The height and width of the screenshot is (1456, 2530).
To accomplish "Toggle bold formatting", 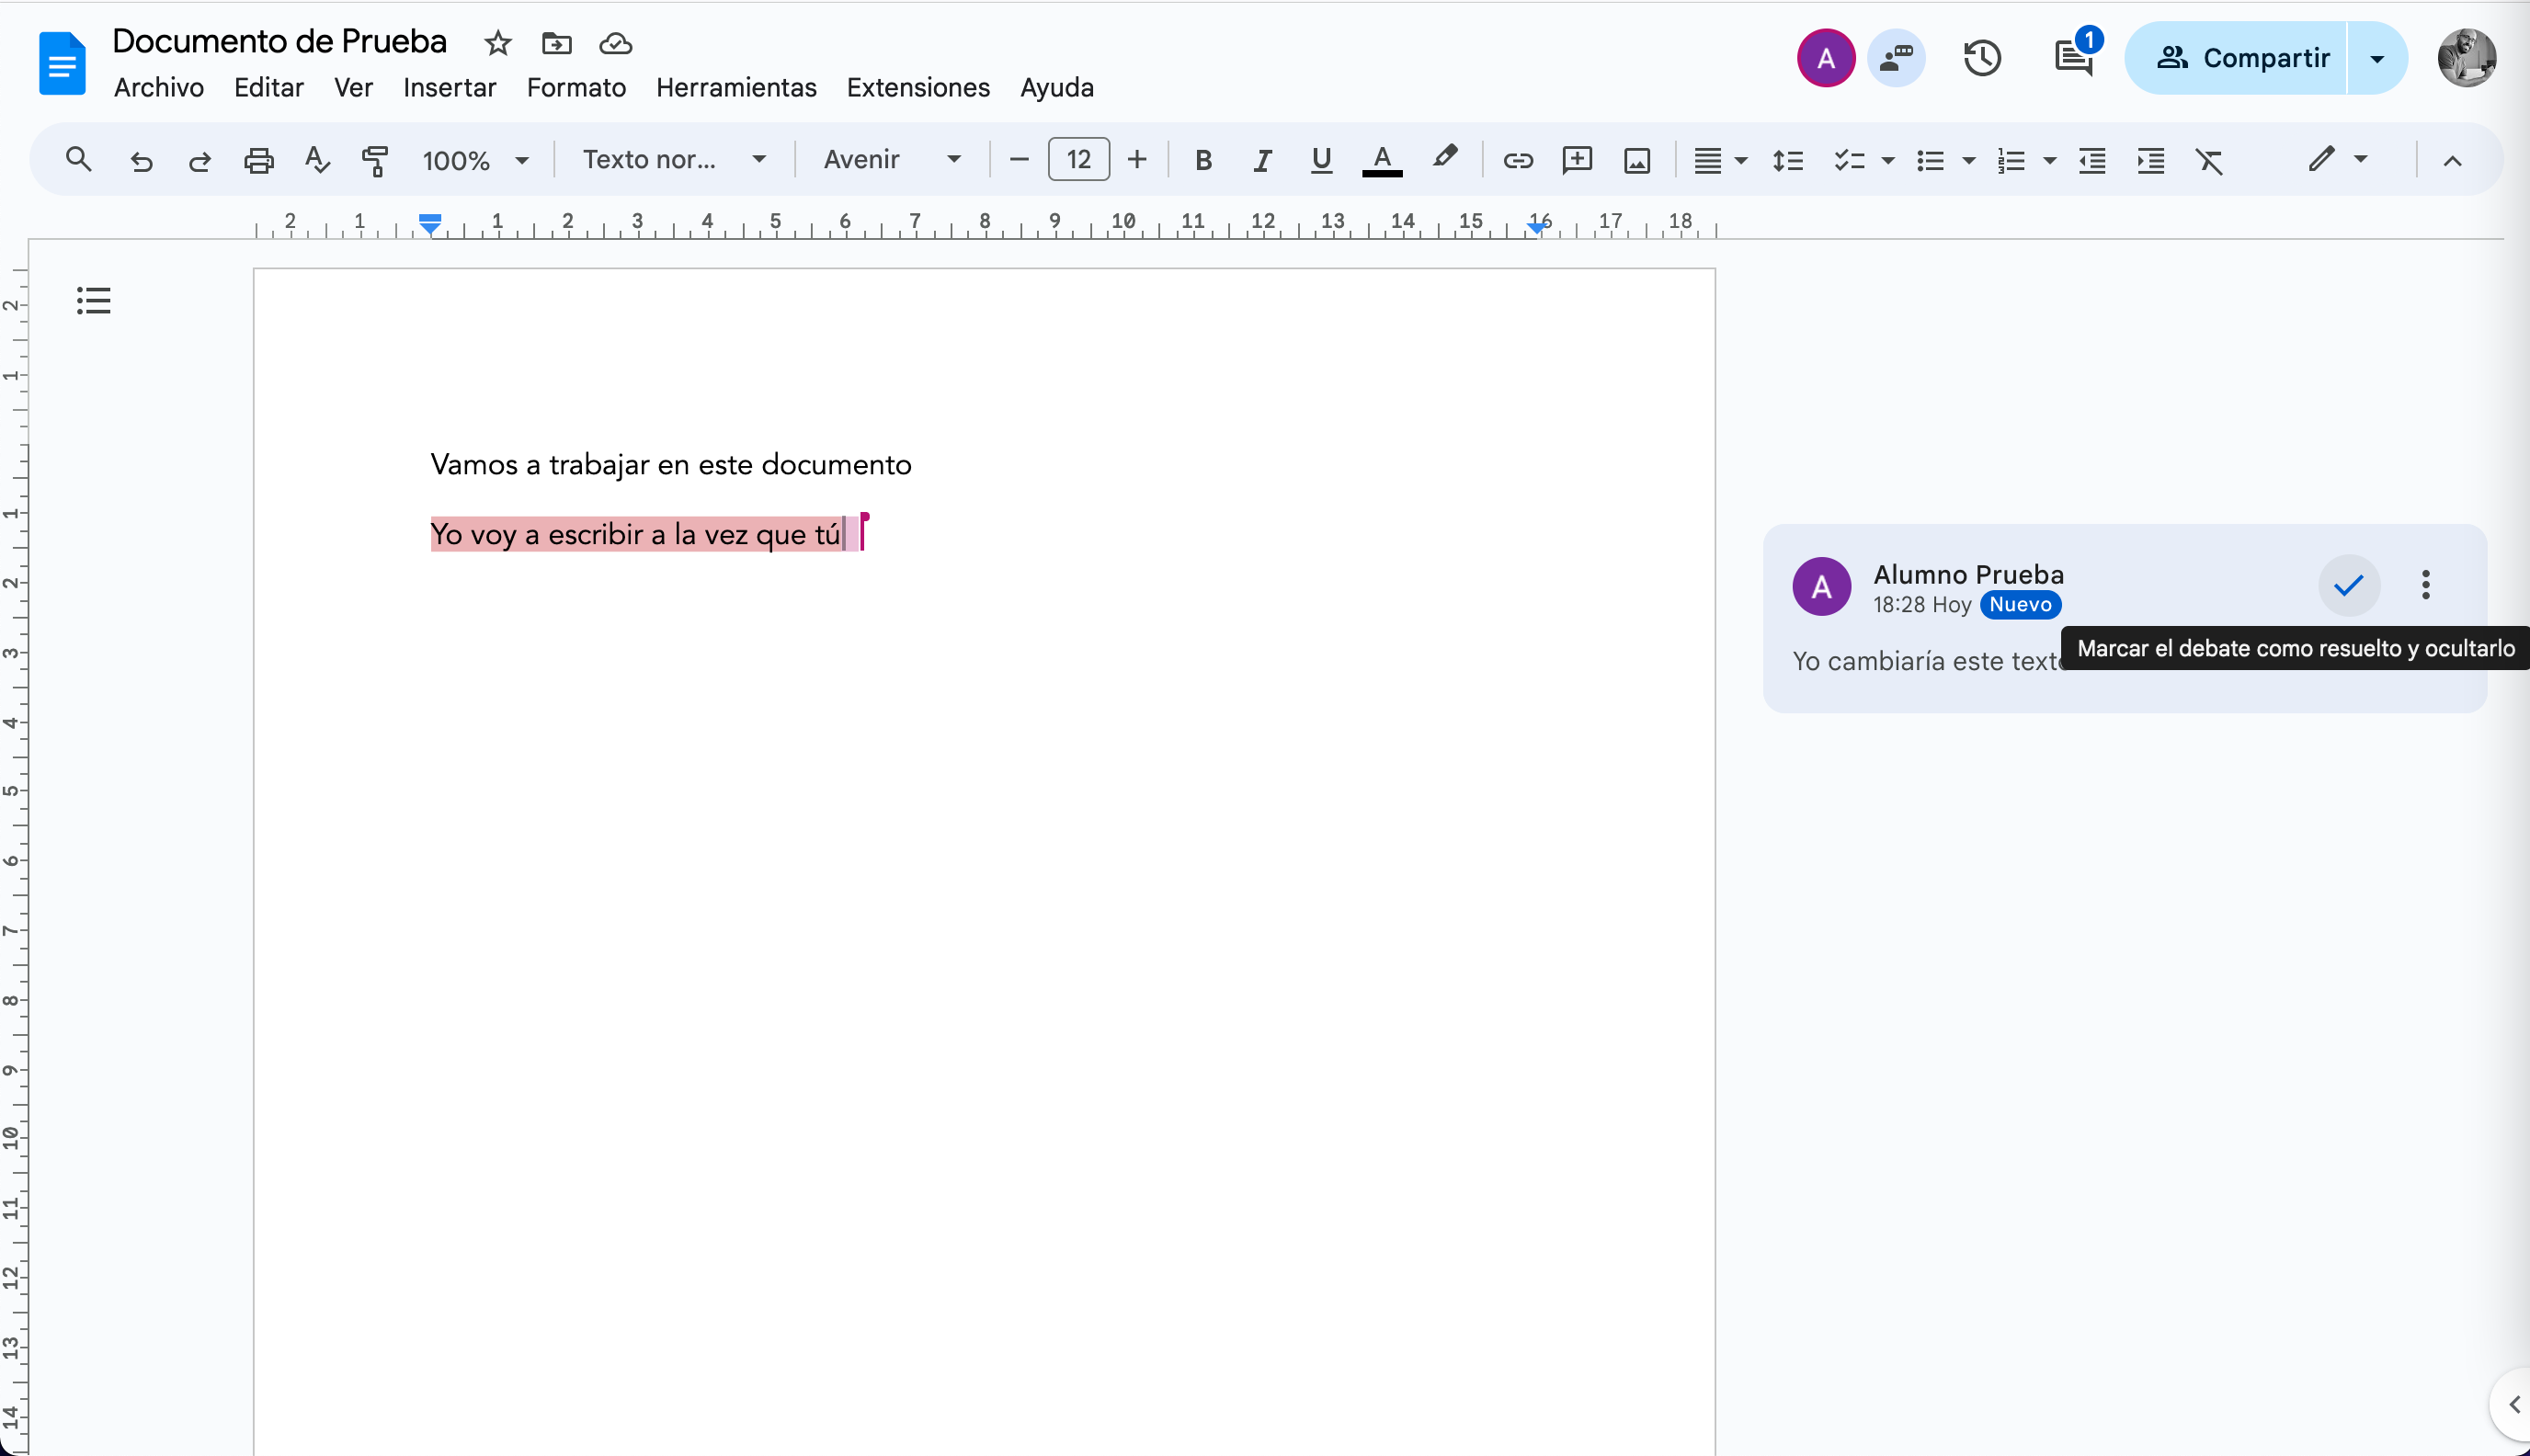I will (1203, 160).
